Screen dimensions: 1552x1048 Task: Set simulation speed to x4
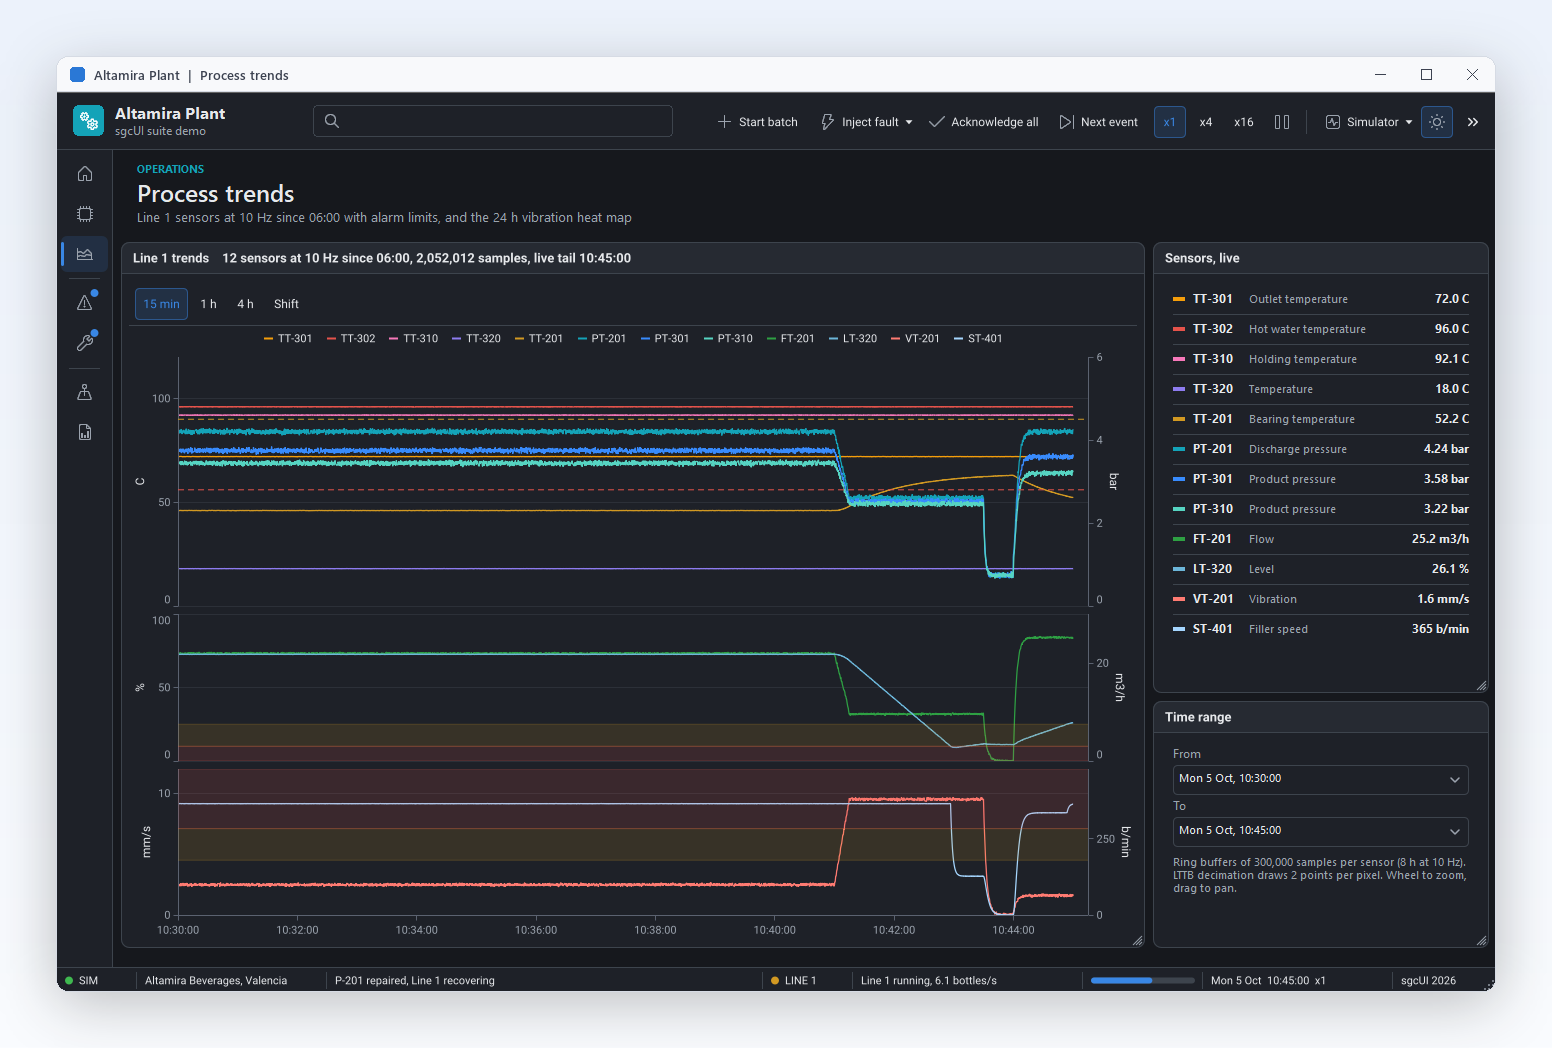point(1206,122)
